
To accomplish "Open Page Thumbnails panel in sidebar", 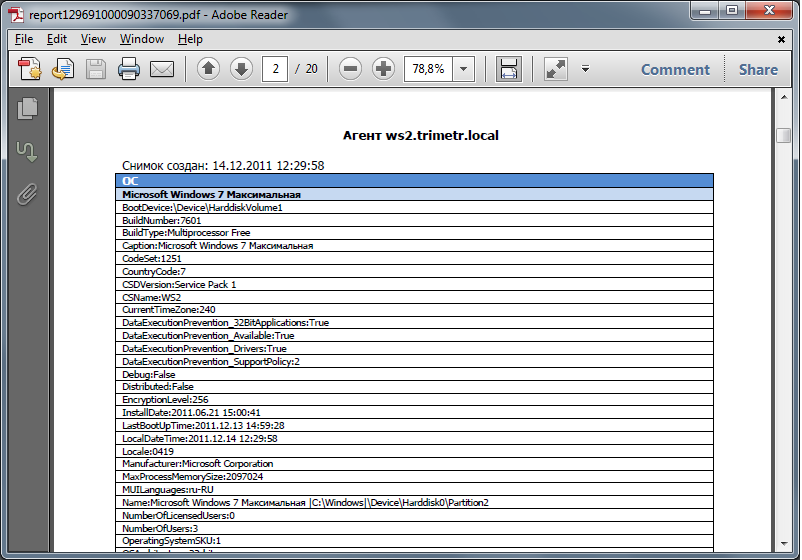I will click(27, 108).
